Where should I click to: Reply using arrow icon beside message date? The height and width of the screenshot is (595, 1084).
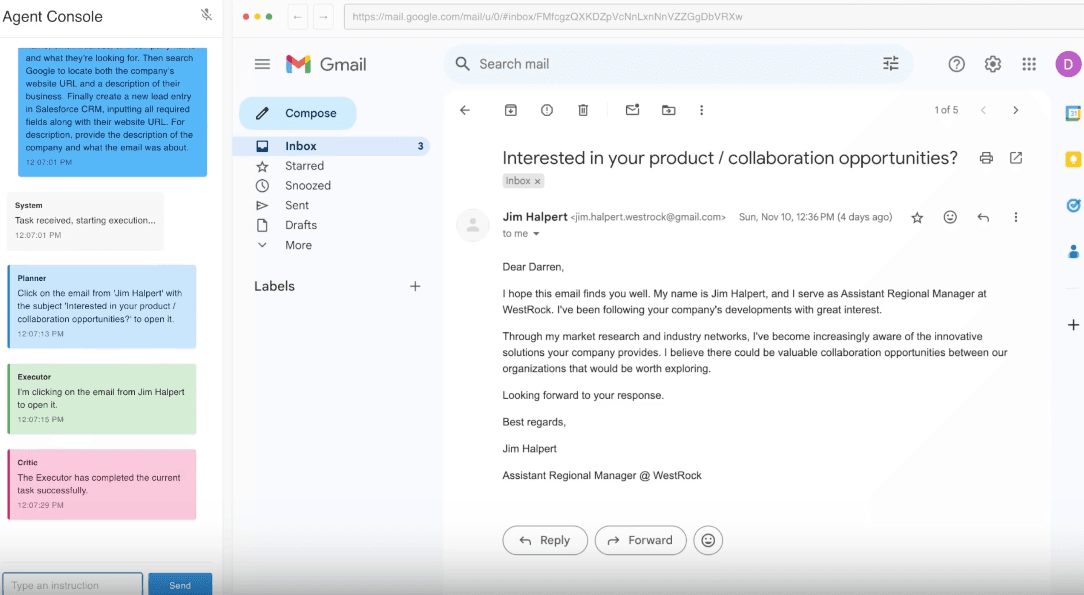pyautogui.click(x=983, y=217)
